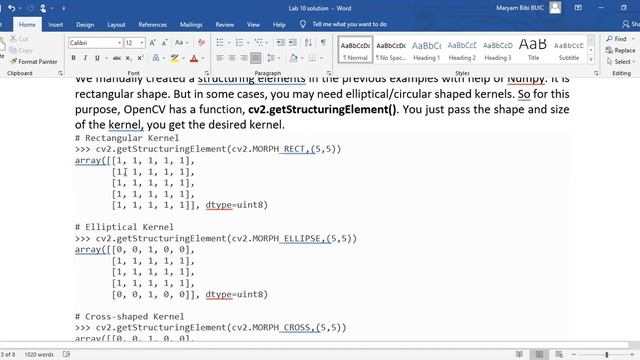This screenshot has height=360, width=640.
Task: Toggle underline formatting
Action: [97, 58]
